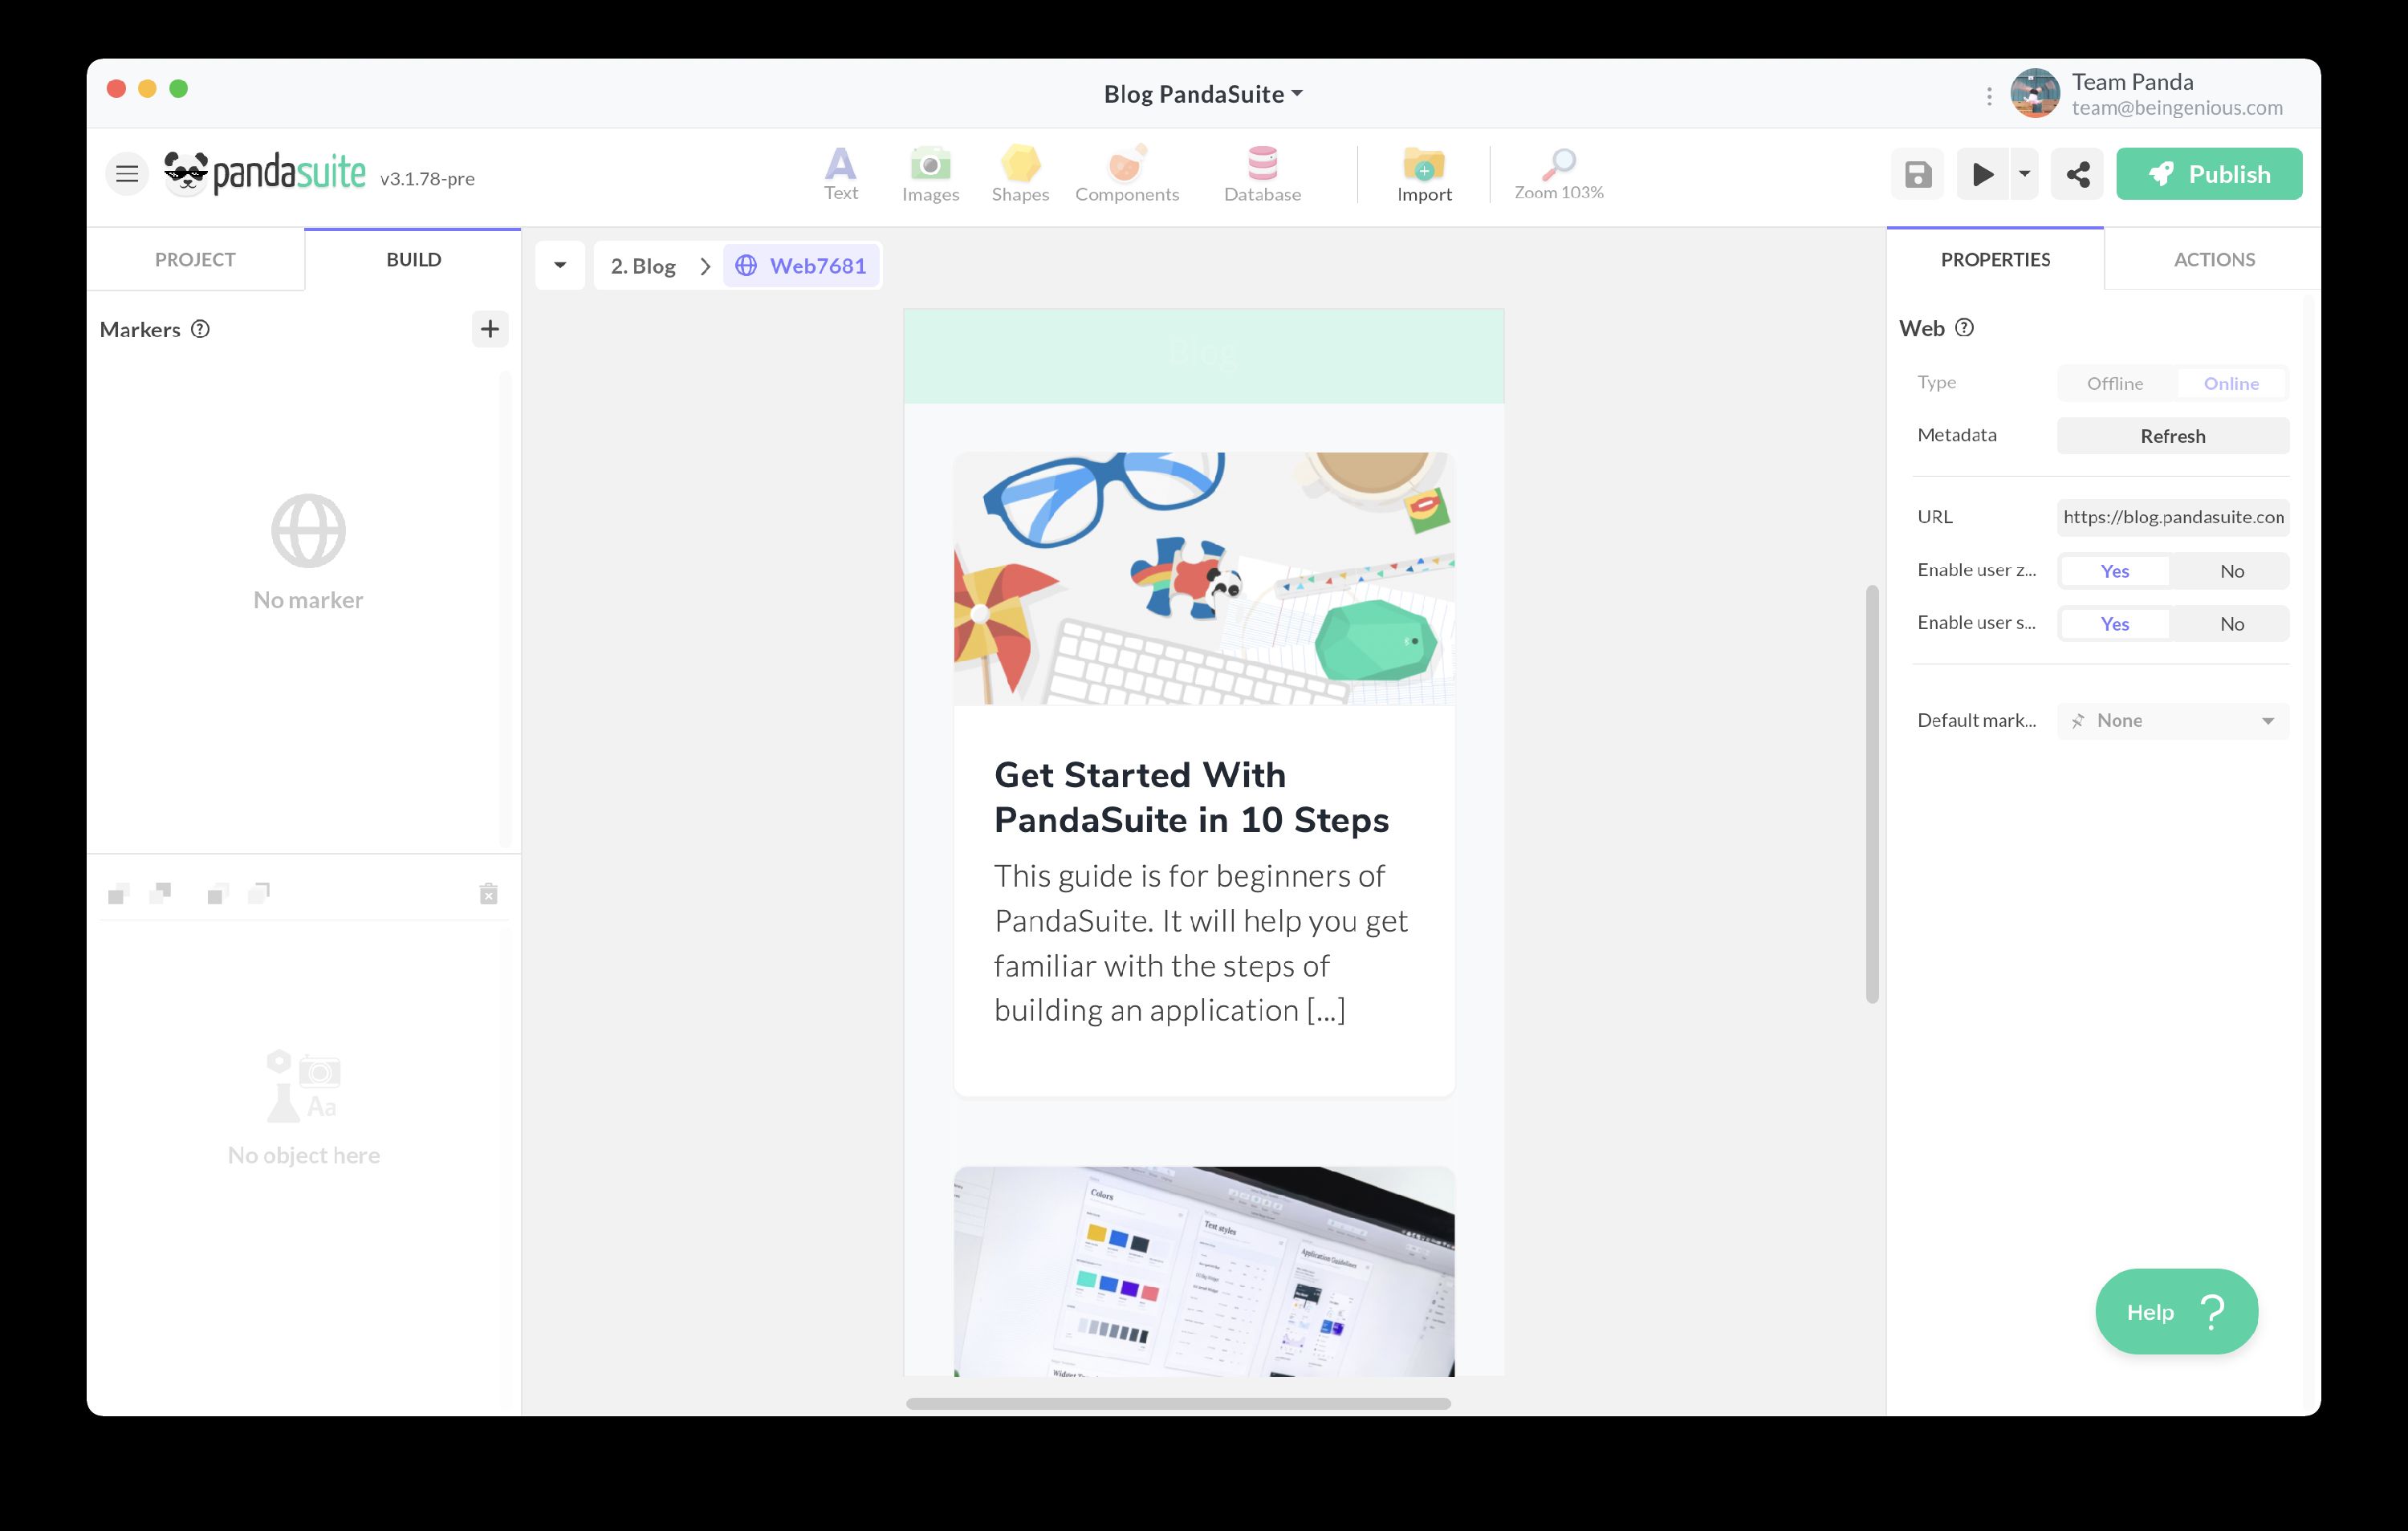The image size is (2408, 1531).
Task: Click the Import folder icon
Action: tap(1423, 165)
